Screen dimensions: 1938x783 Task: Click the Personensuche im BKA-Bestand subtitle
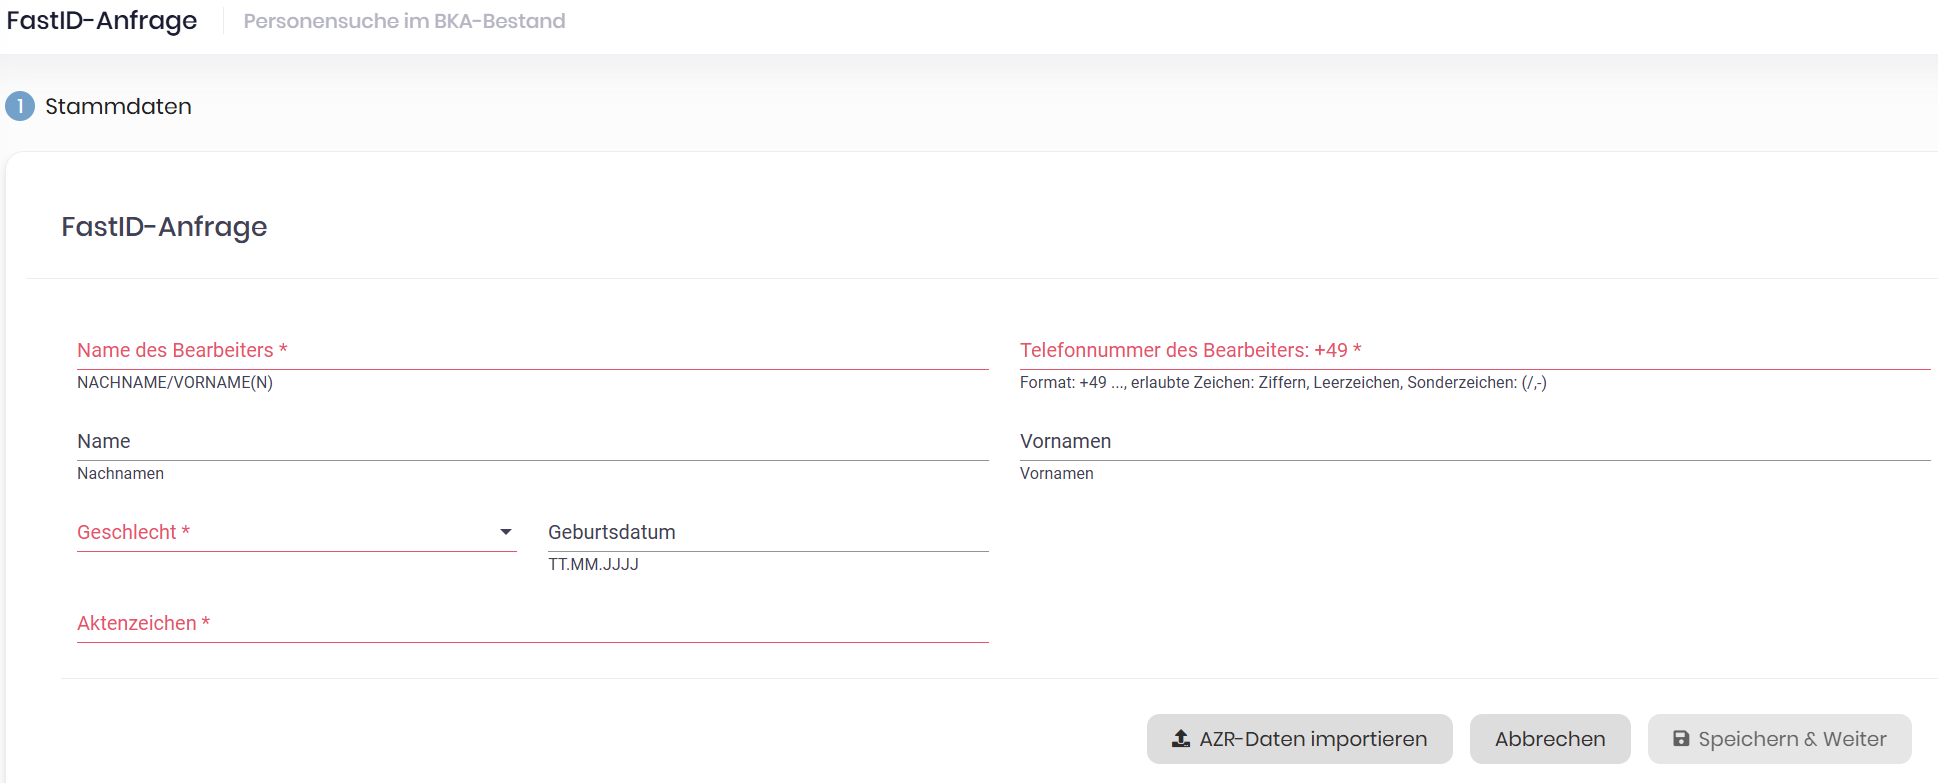coord(404,21)
